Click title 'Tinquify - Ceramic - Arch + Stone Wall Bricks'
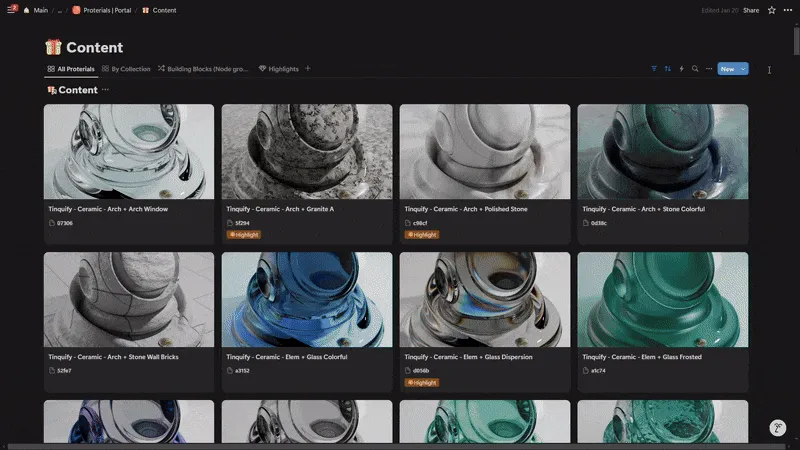Screen dimensions: 800x450 click(x=113, y=357)
